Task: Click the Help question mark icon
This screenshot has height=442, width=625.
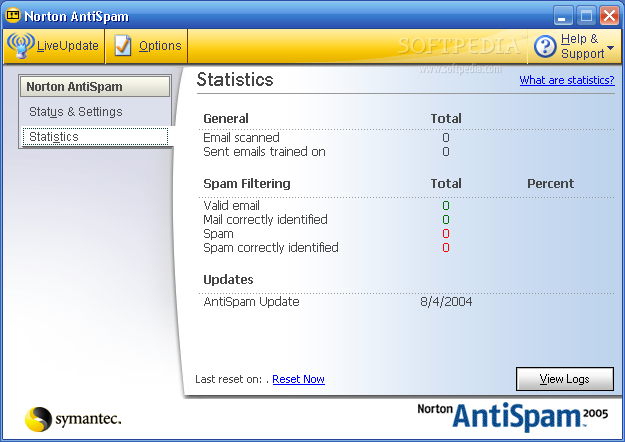Action: click(545, 46)
